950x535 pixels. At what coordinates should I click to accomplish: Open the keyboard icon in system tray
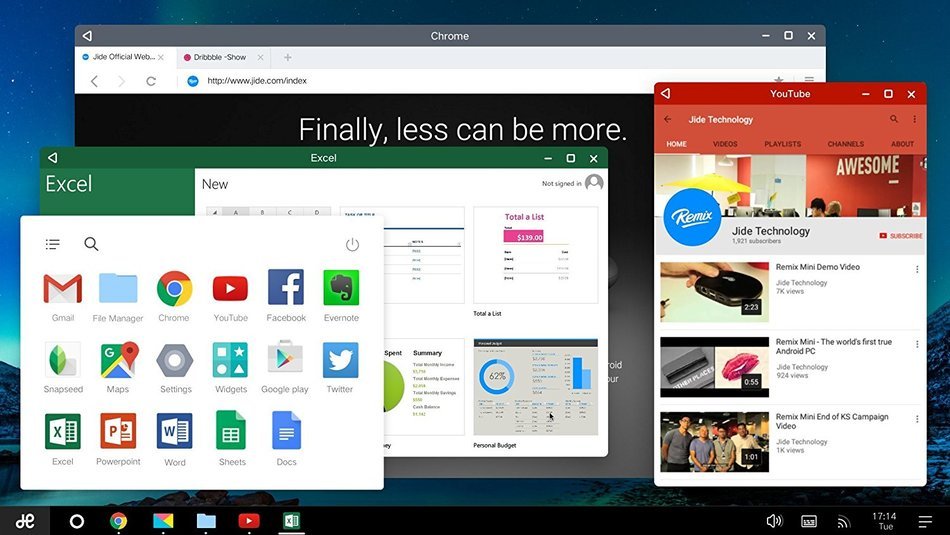coord(809,522)
